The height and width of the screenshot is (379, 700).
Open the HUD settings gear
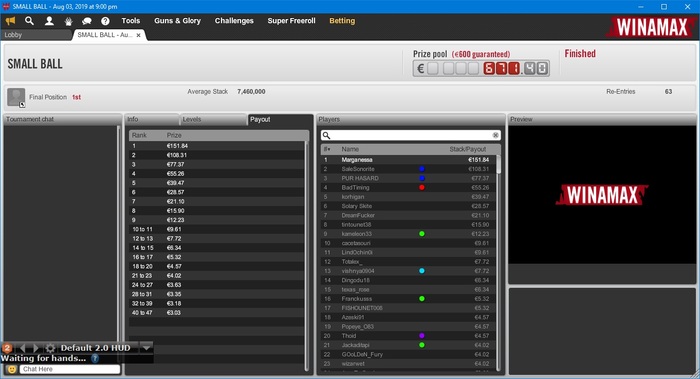(x=50, y=348)
